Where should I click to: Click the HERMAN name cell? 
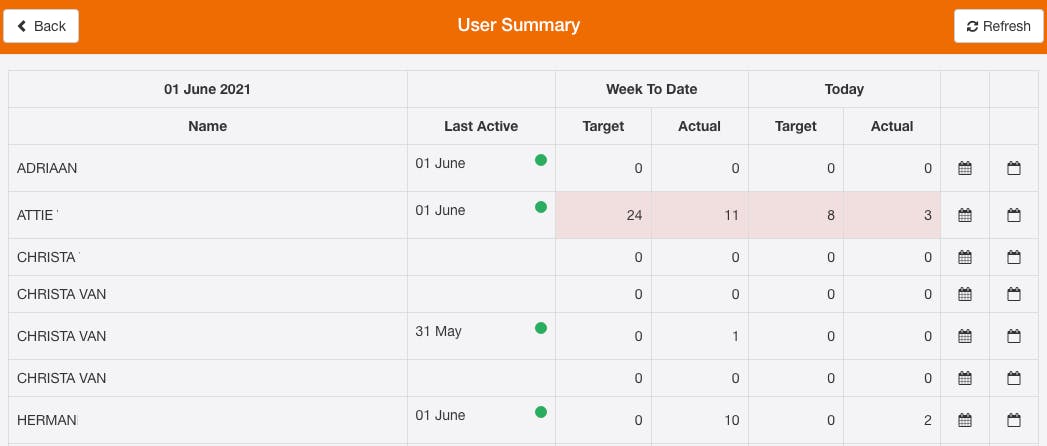click(x=47, y=420)
